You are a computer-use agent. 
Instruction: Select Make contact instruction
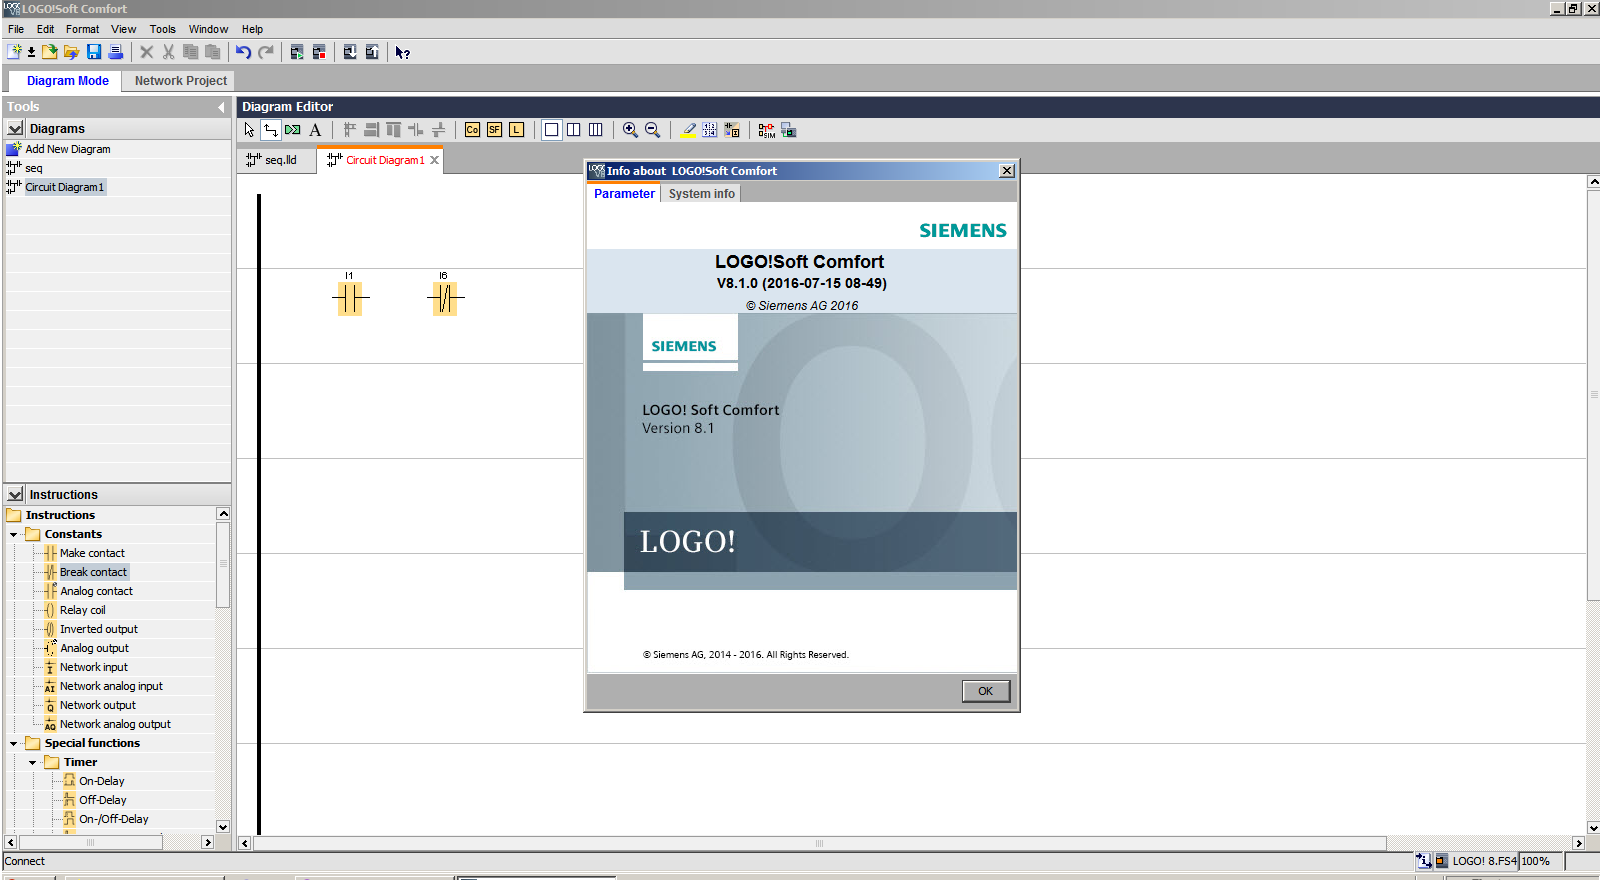click(92, 553)
